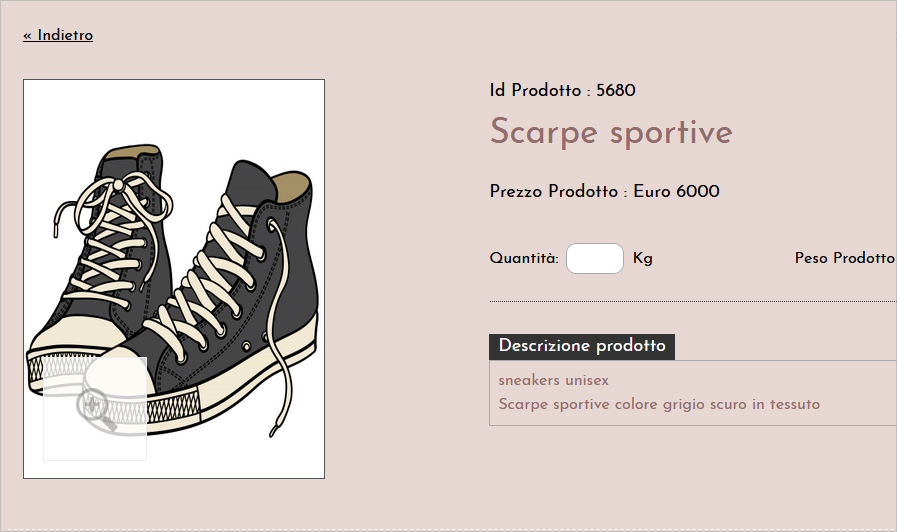This screenshot has width=897, height=532.
Task: Click the right sneaker's tan inner collar
Action: pos(292,186)
